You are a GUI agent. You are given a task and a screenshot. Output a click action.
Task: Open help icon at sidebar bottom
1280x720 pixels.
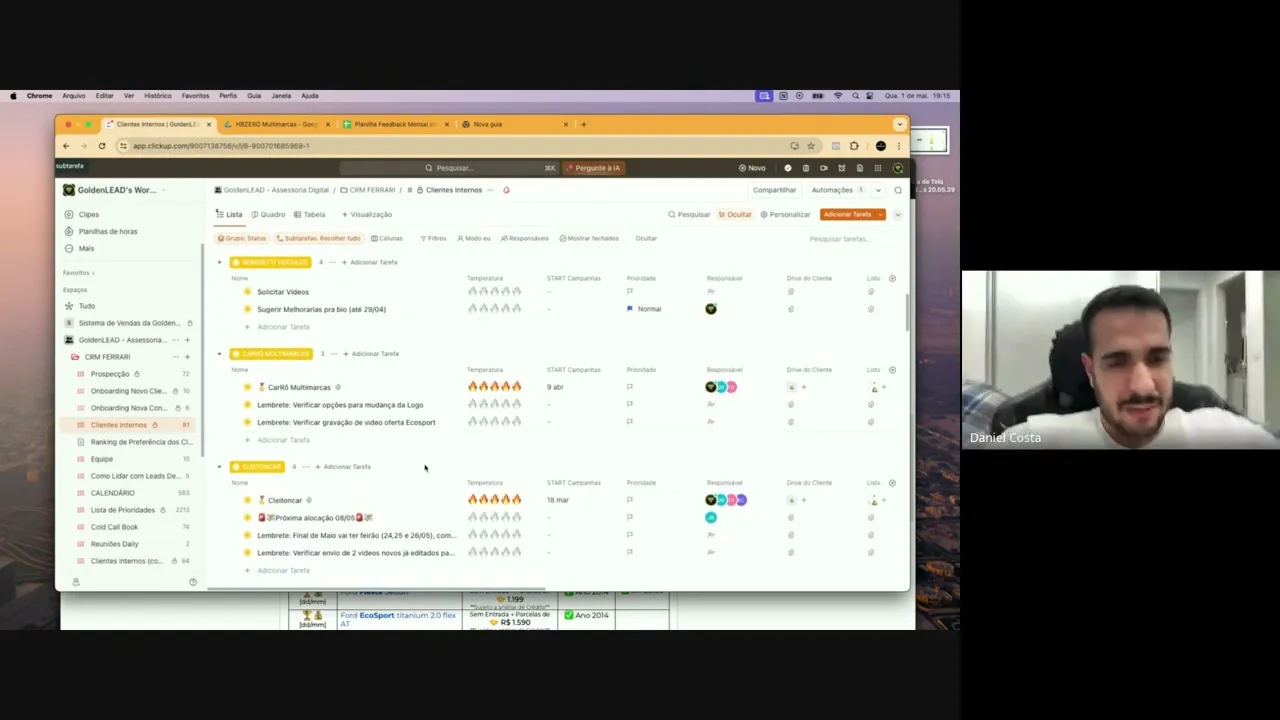pyautogui.click(x=192, y=582)
